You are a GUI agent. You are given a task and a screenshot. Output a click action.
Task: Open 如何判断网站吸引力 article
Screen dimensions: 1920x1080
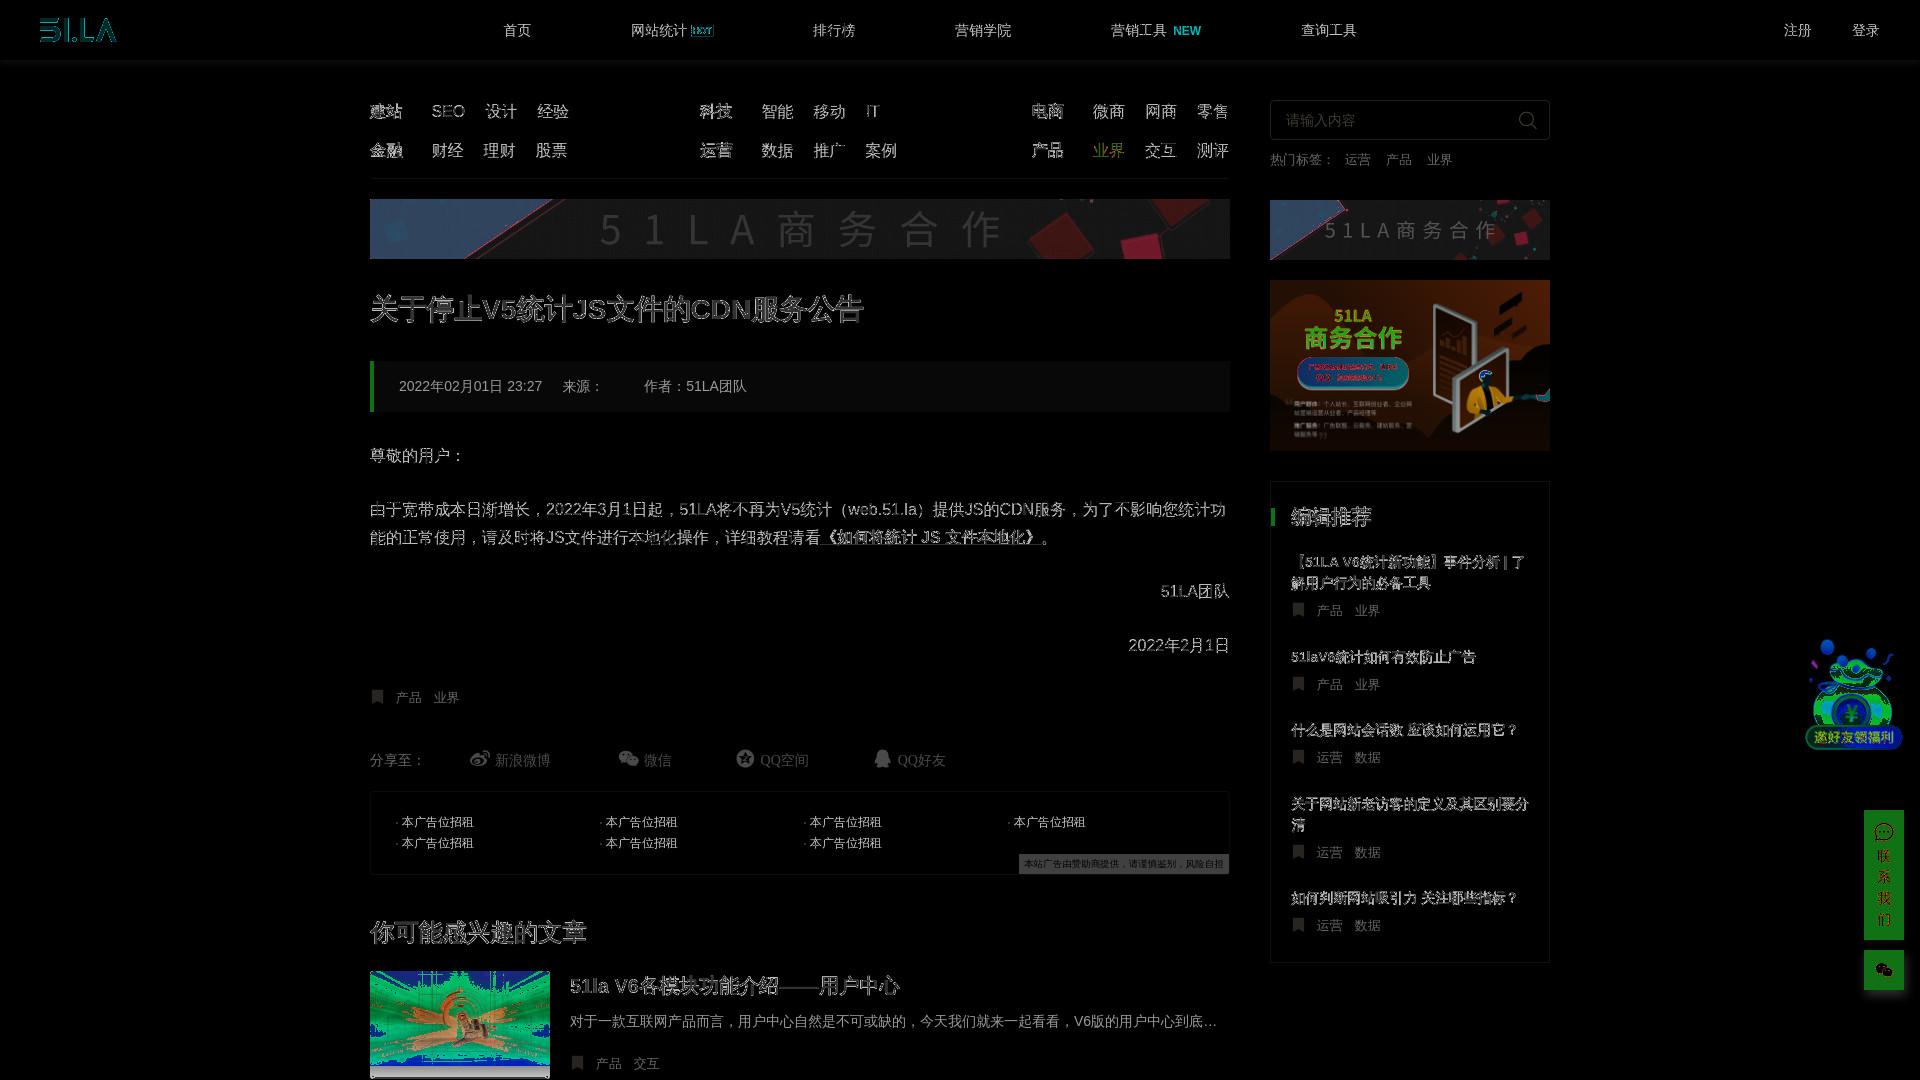pos(1404,898)
